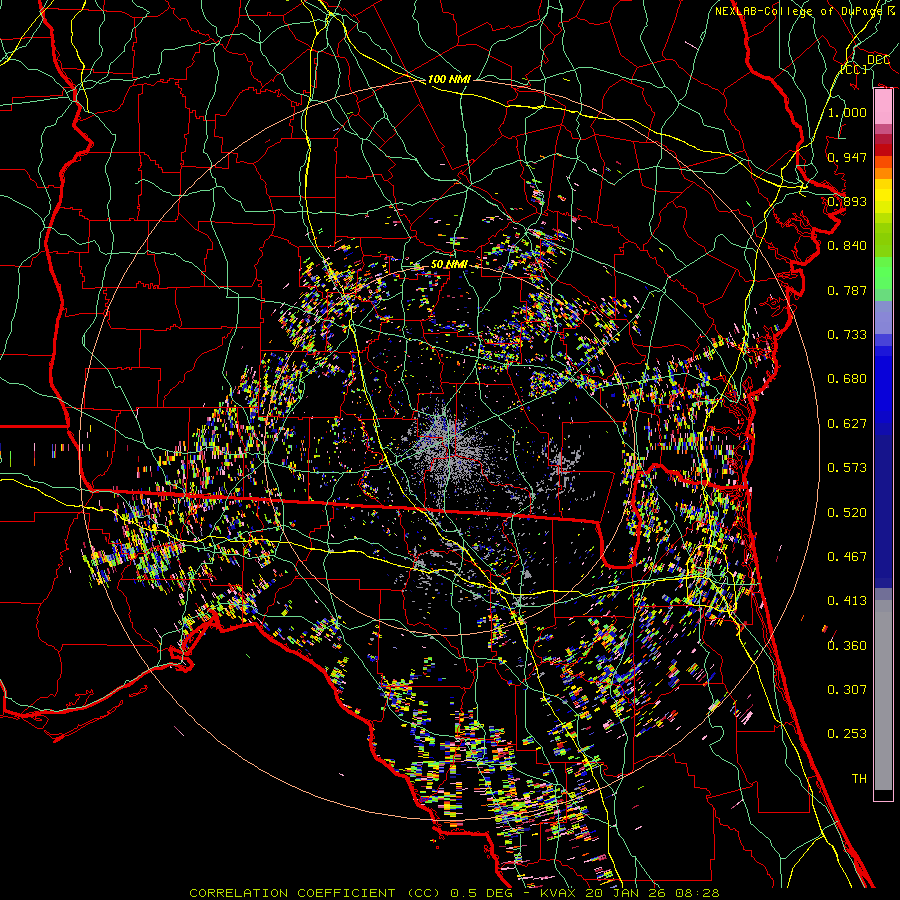Click the (CC) units label above color bar
The width and height of the screenshot is (900, 900).
[853, 70]
